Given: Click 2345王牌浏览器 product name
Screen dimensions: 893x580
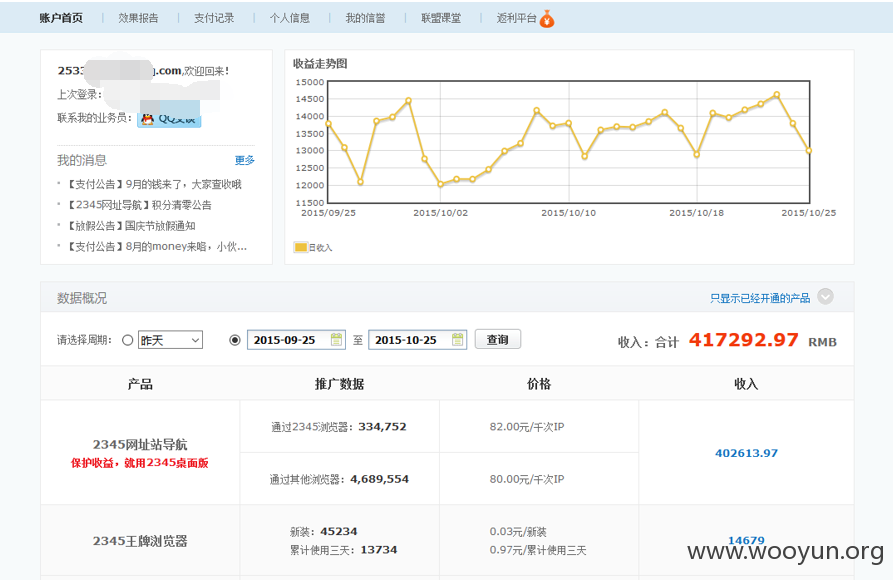Looking at the screenshot, I should [x=140, y=541].
